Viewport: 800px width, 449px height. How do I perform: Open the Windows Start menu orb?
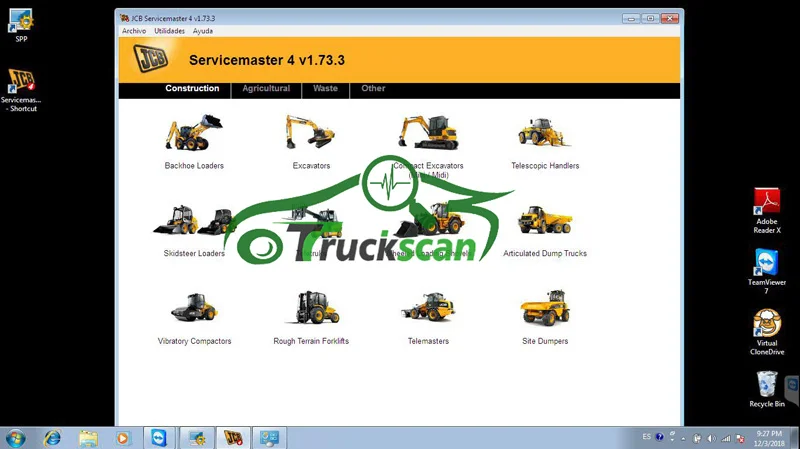15,438
